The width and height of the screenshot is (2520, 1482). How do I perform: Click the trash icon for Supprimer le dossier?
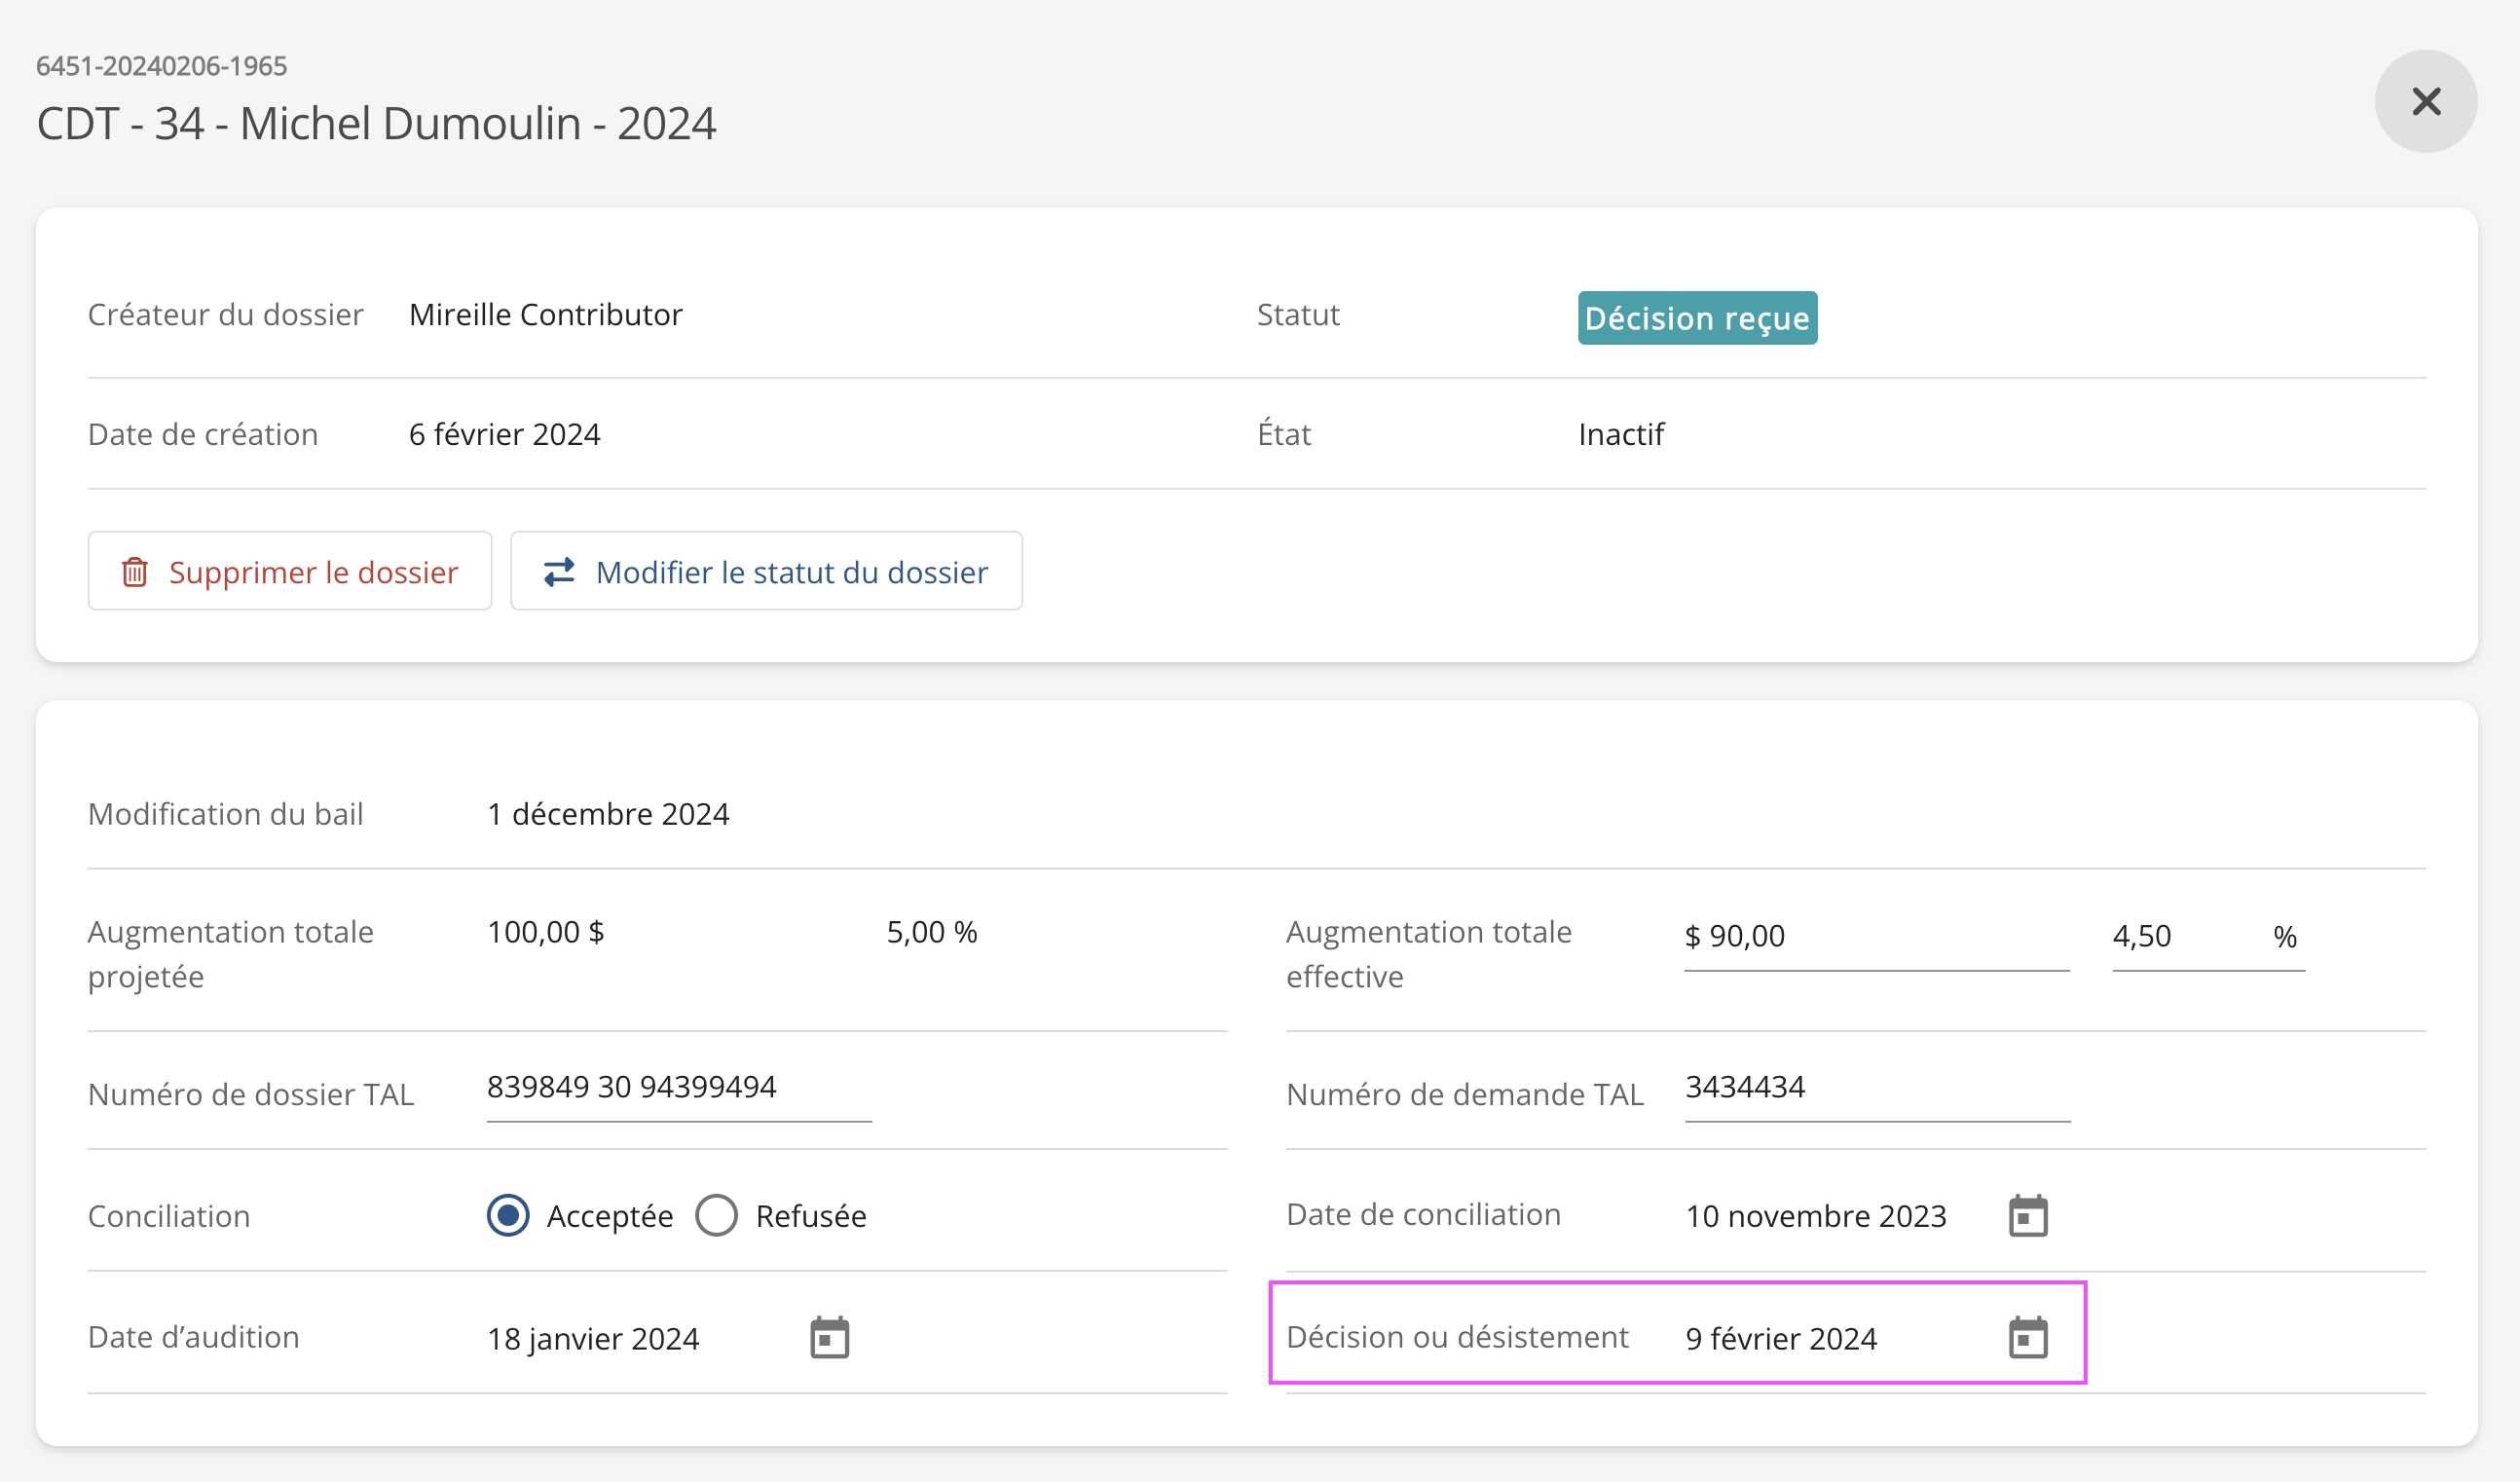coord(135,572)
